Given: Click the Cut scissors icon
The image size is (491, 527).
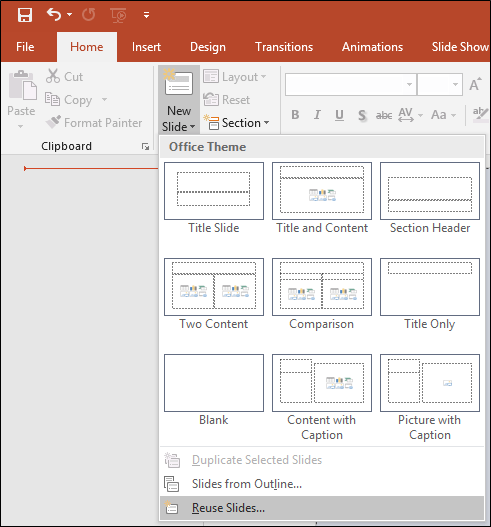Looking at the screenshot, I should [x=53, y=76].
